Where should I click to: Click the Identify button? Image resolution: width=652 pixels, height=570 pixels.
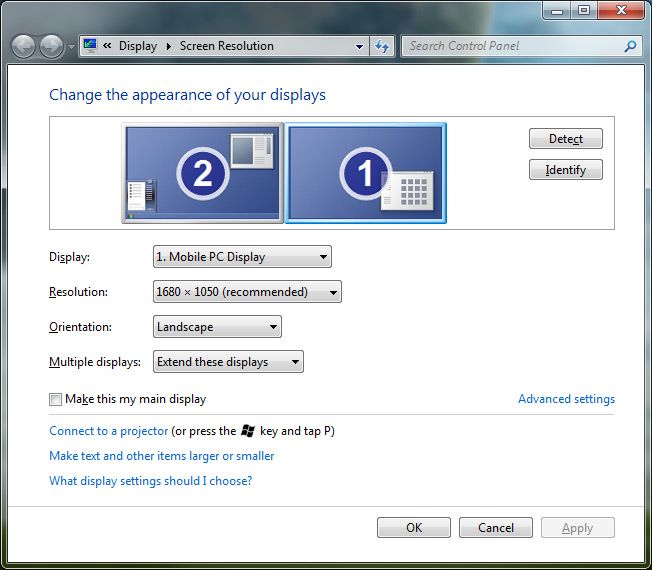566,170
